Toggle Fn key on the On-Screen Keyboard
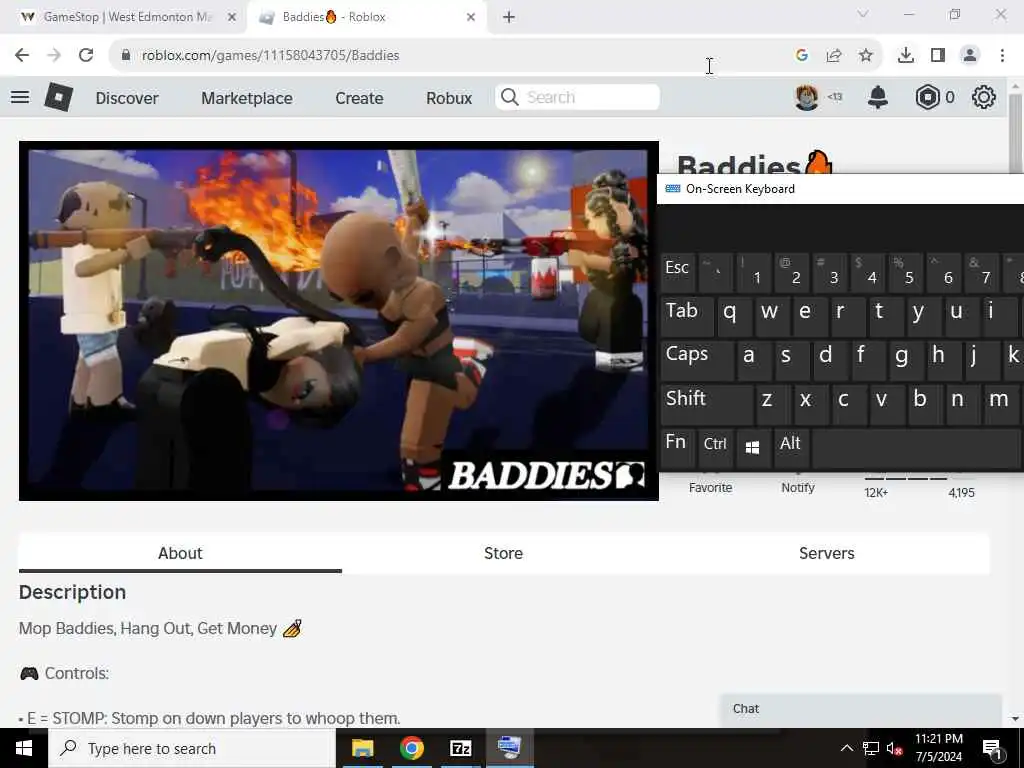Viewport: 1024px width, 768px height. pyautogui.click(x=677, y=447)
